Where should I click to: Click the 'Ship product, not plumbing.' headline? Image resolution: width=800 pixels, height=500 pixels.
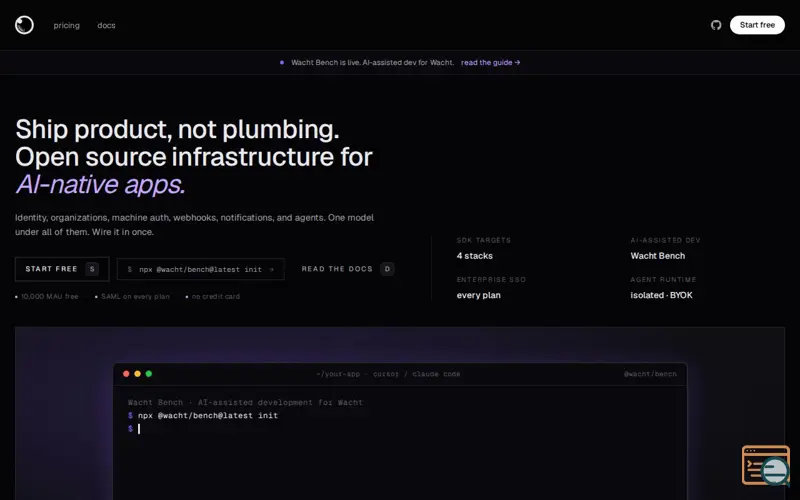tap(177, 129)
